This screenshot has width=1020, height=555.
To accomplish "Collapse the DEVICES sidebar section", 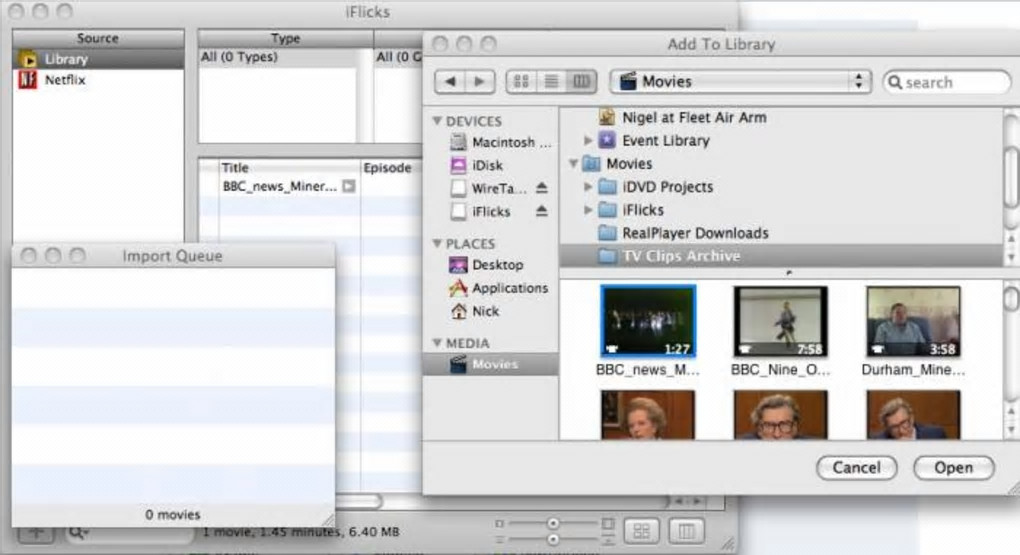I will click(437, 121).
